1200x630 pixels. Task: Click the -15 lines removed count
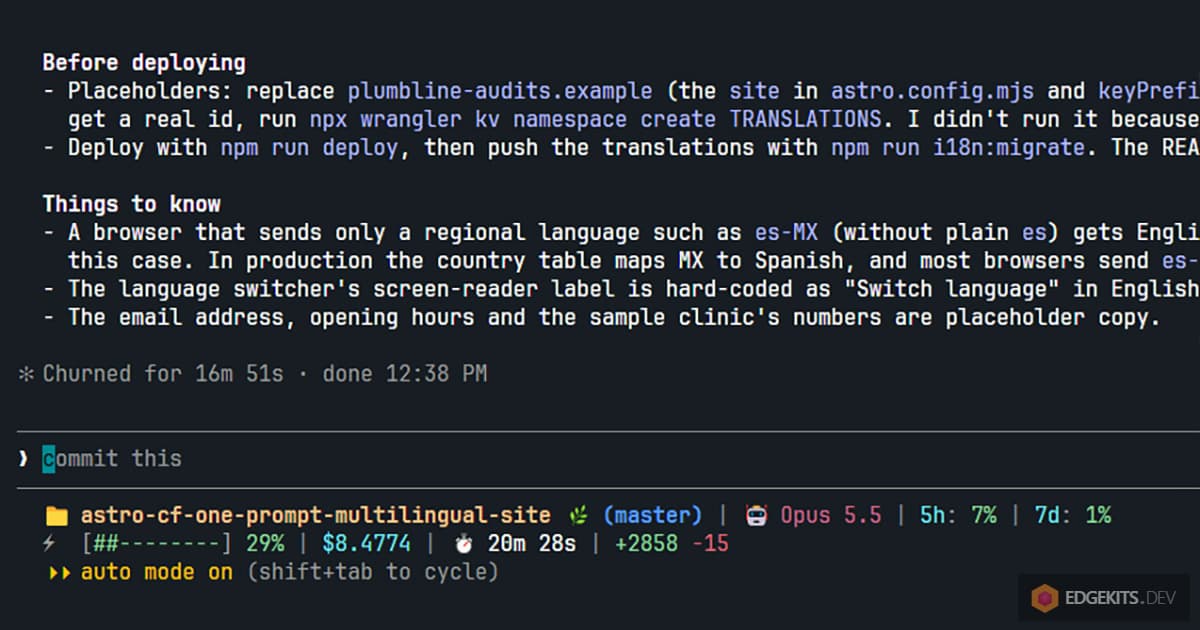tap(710, 545)
